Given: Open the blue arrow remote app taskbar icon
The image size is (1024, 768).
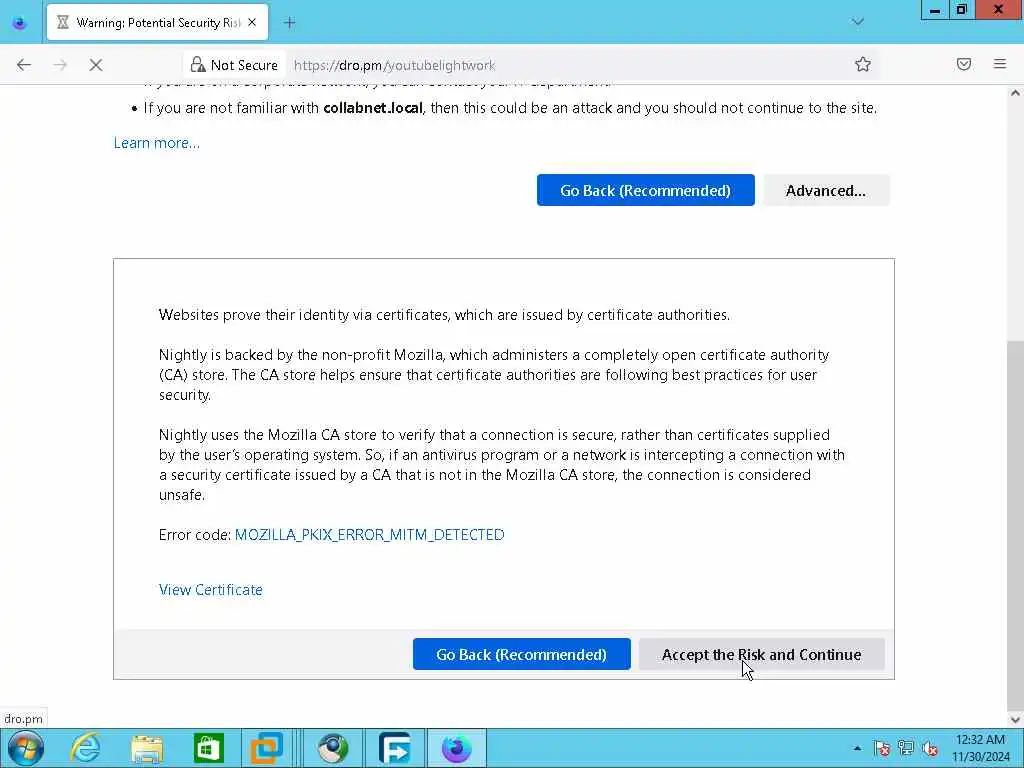Looking at the screenshot, I should pyautogui.click(x=394, y=748).
